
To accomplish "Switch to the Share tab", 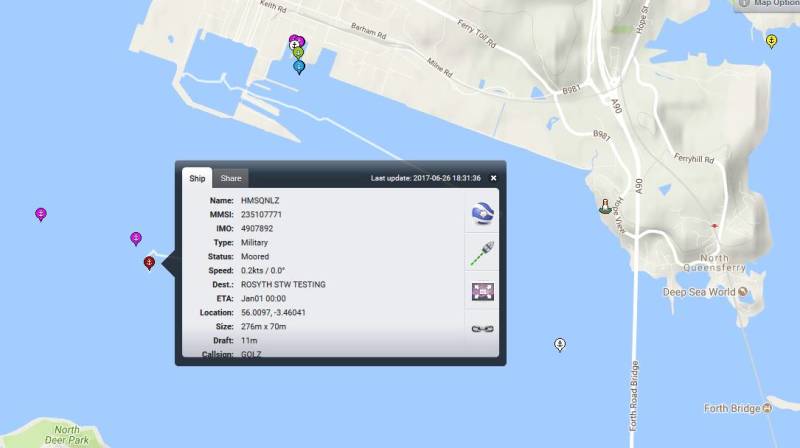I will [231, 178].
